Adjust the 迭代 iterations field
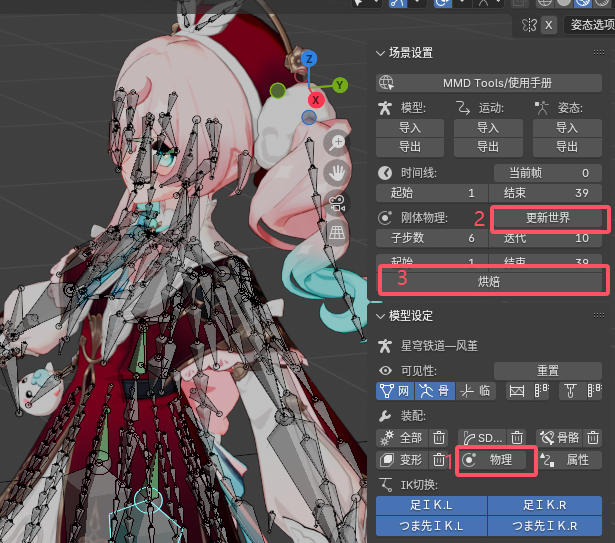This screenshot has width=615, height=543. click(546, 238)
